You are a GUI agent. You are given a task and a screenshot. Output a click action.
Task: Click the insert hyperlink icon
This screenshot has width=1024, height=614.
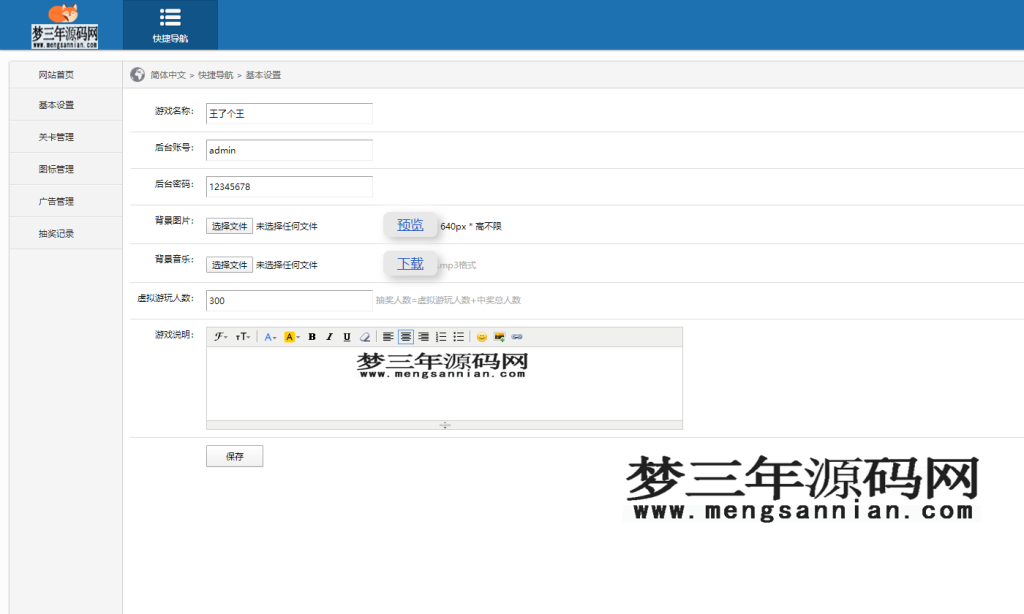click(x=517, y=337)
